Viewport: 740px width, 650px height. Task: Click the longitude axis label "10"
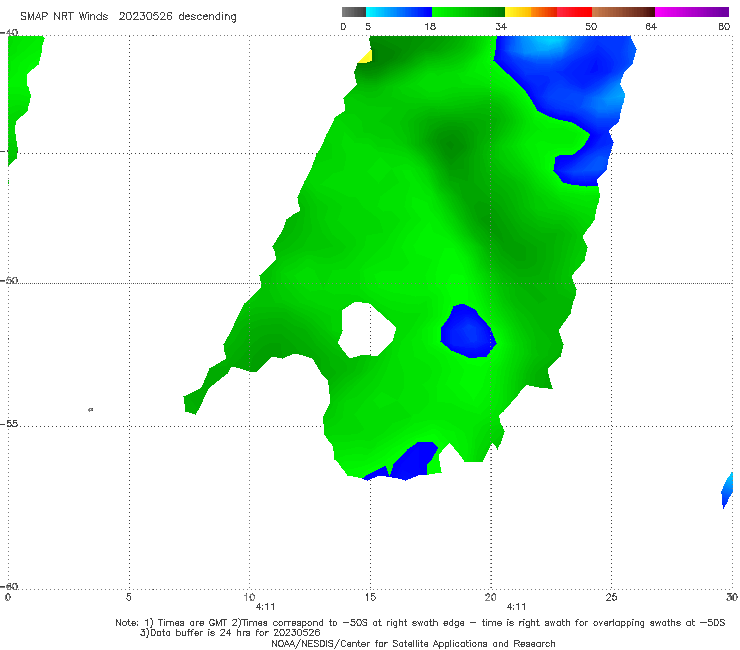249,598
